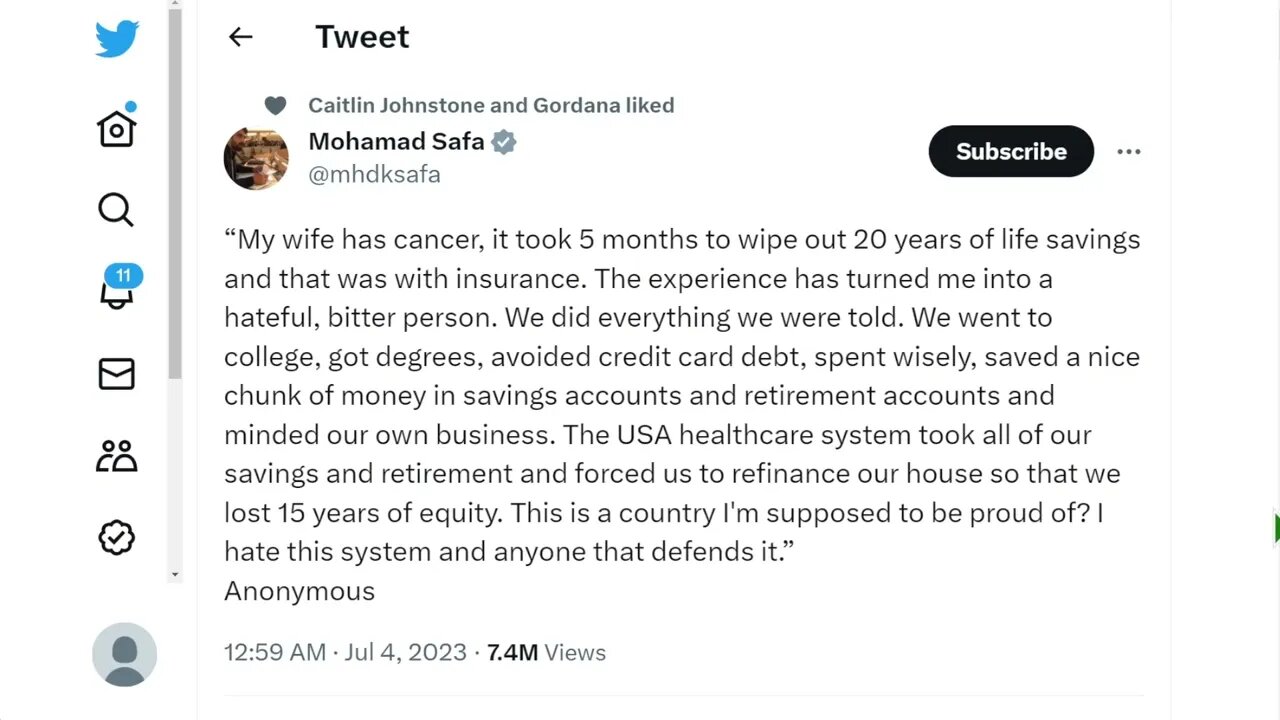Open the 7.4M Views analytics link

pos(546,652)
